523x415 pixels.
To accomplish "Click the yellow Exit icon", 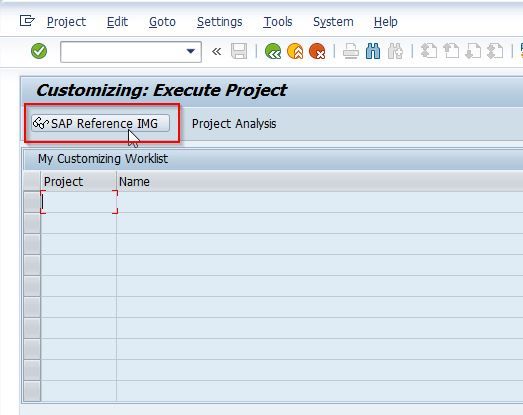I will tap(295, 51).
